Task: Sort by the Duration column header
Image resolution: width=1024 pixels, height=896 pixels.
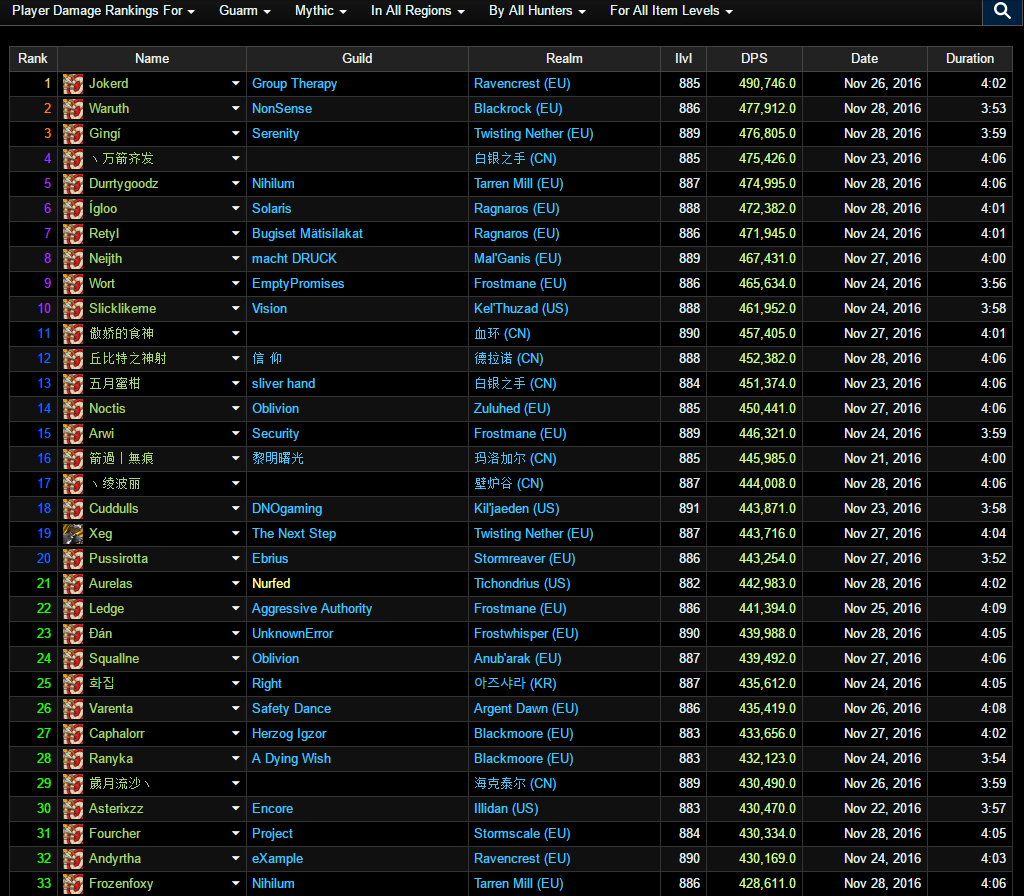Action: pyautogui.click(x=970, y=59)
